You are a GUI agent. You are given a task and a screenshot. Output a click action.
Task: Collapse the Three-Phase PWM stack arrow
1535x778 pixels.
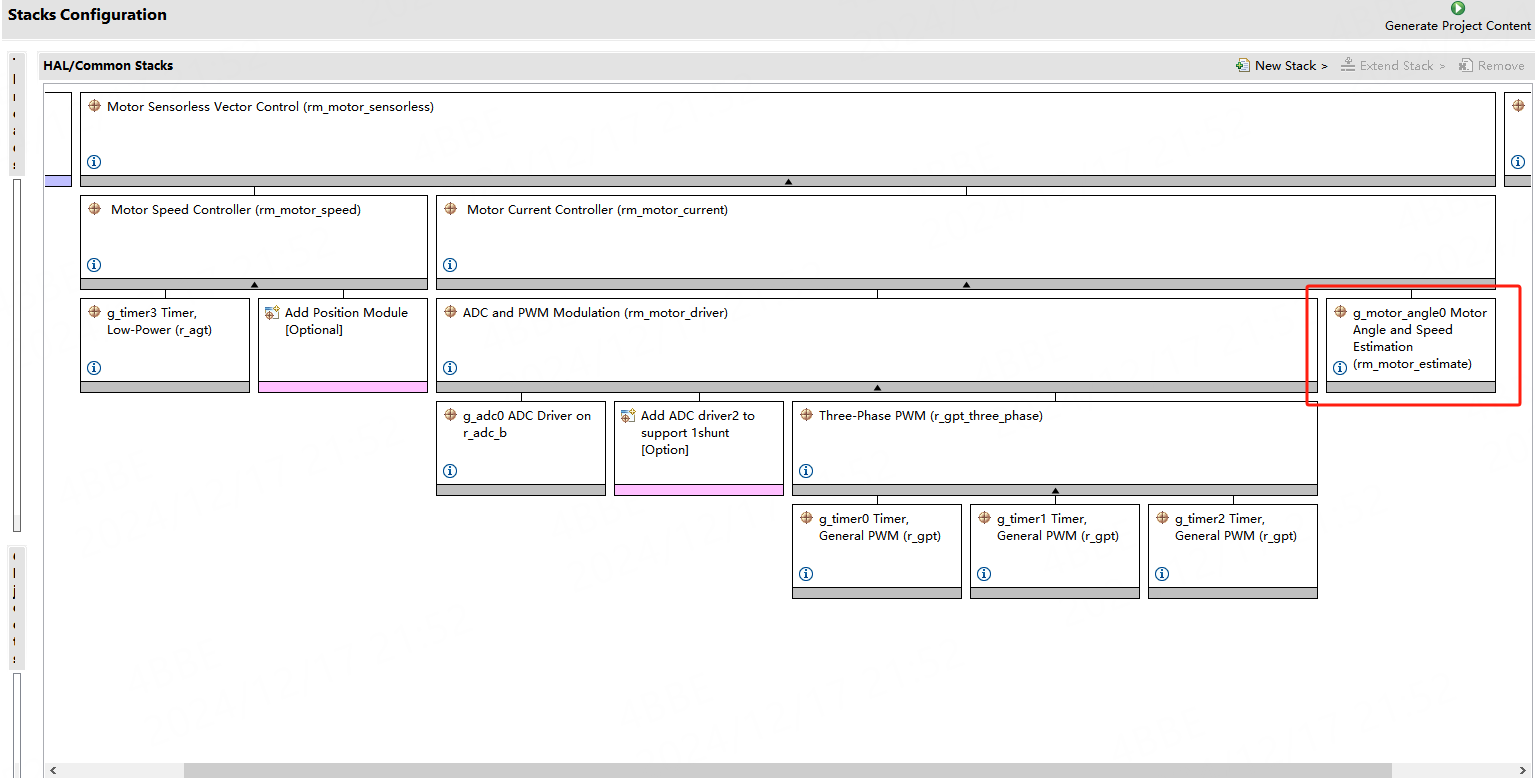1055,491
